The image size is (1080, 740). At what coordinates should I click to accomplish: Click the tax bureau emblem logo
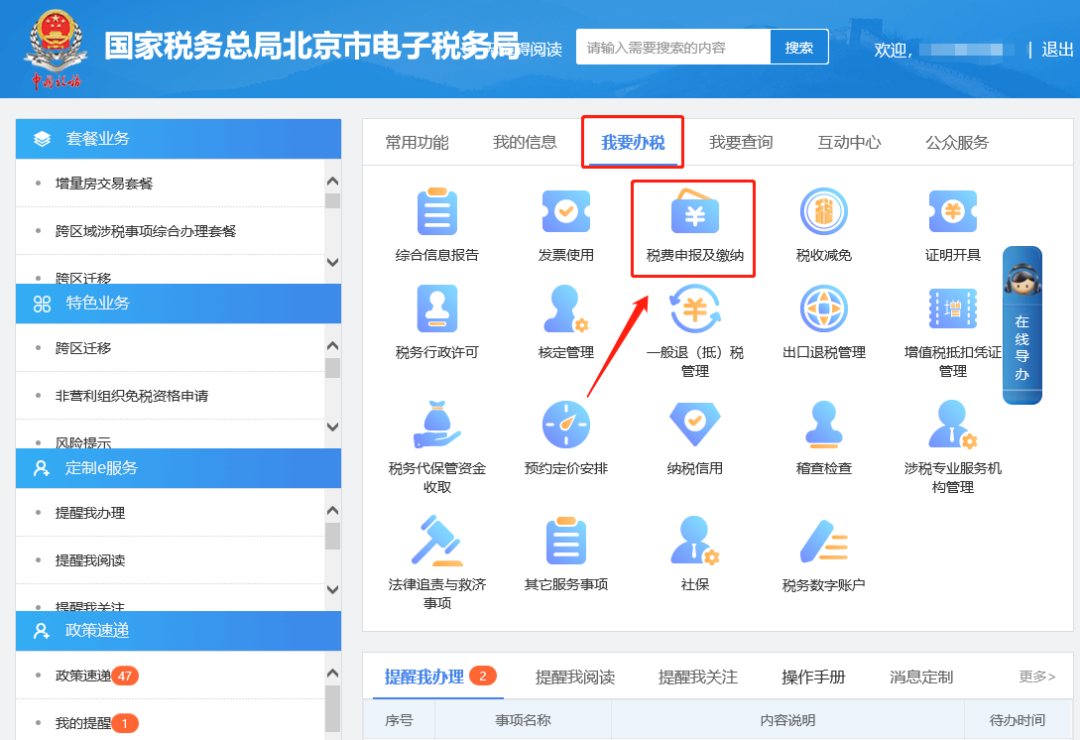[x=56, y=48]
